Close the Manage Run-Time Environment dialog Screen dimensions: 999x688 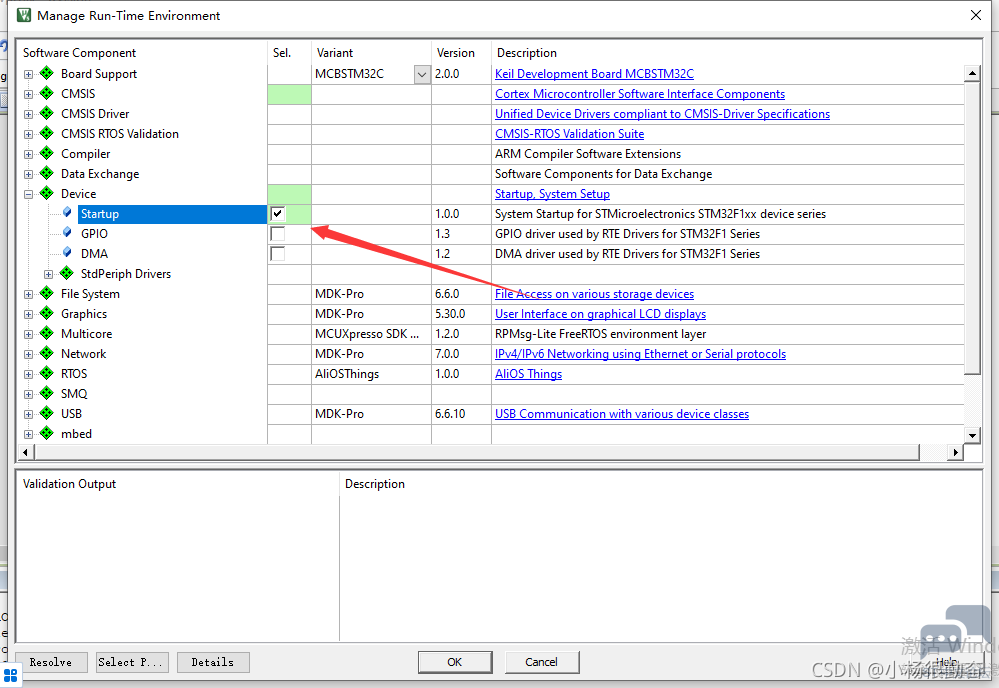pos(975,15)
